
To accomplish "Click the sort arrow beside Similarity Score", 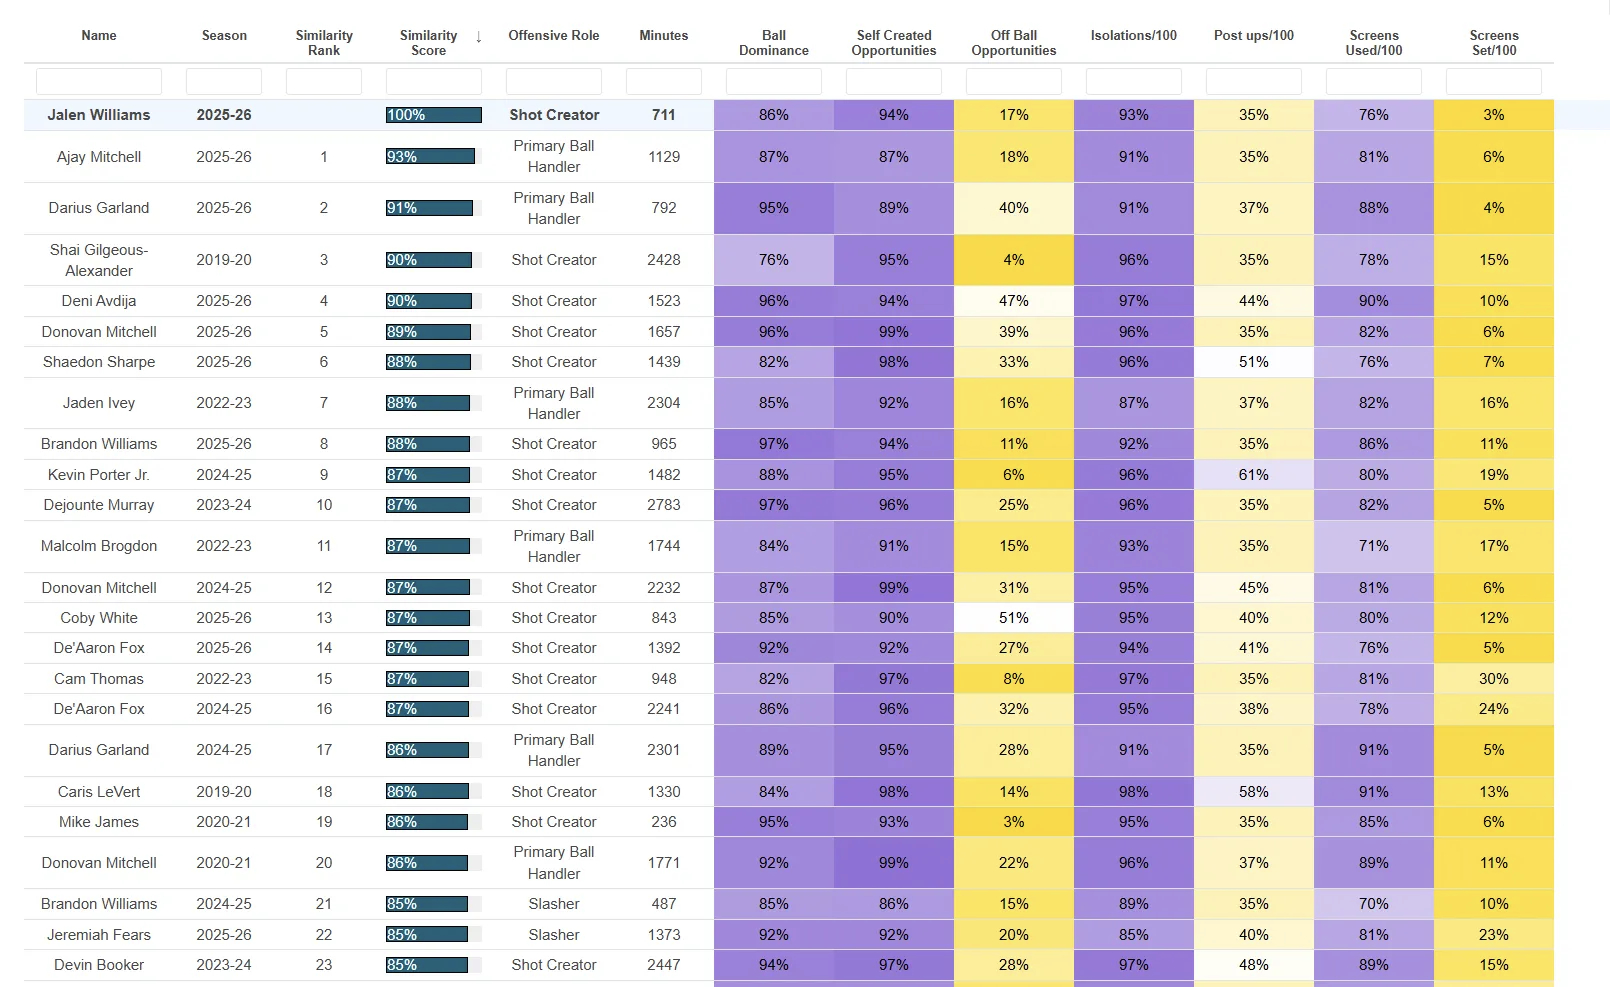I will coord(479,37).
